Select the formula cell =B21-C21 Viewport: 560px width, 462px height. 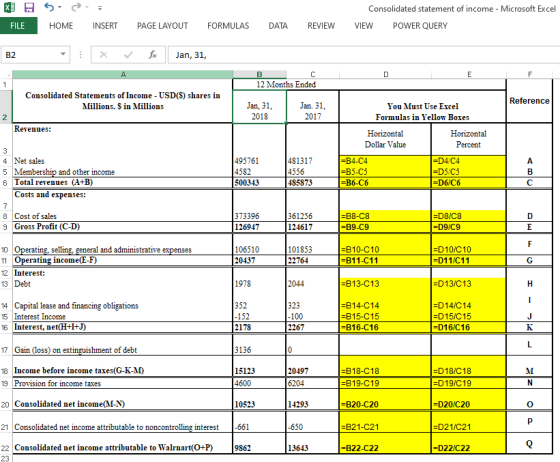click(385, 422)
